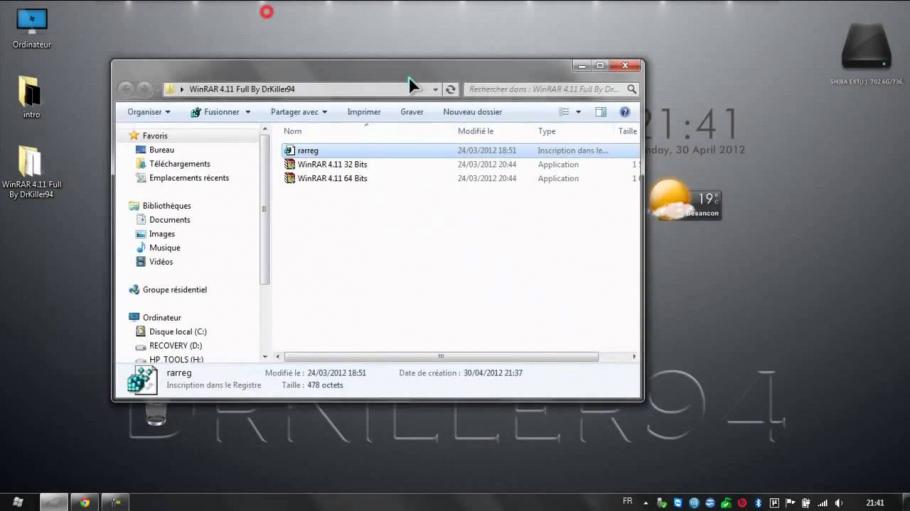910x511 pixels.
Task: Click the address bar path text
Action: point(241,89)
